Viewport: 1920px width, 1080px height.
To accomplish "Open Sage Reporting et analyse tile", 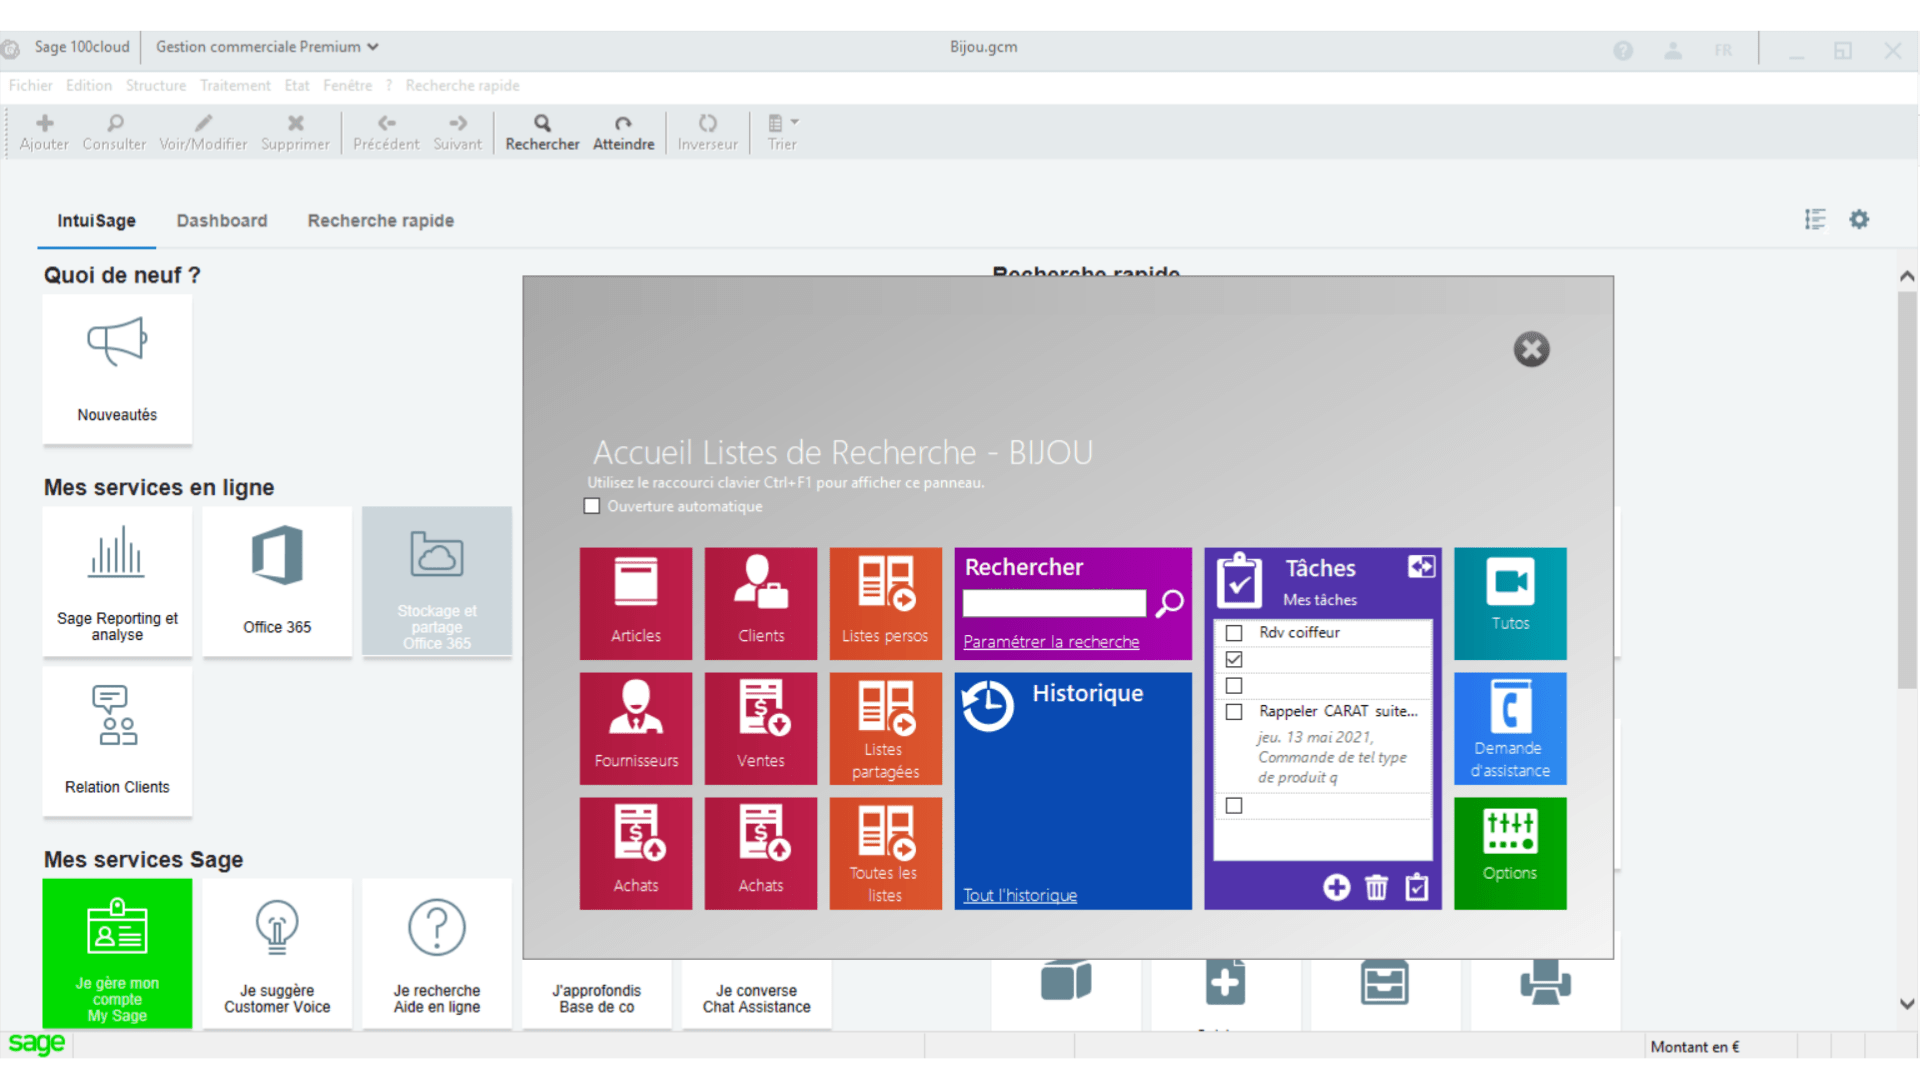I will point(117,581).
